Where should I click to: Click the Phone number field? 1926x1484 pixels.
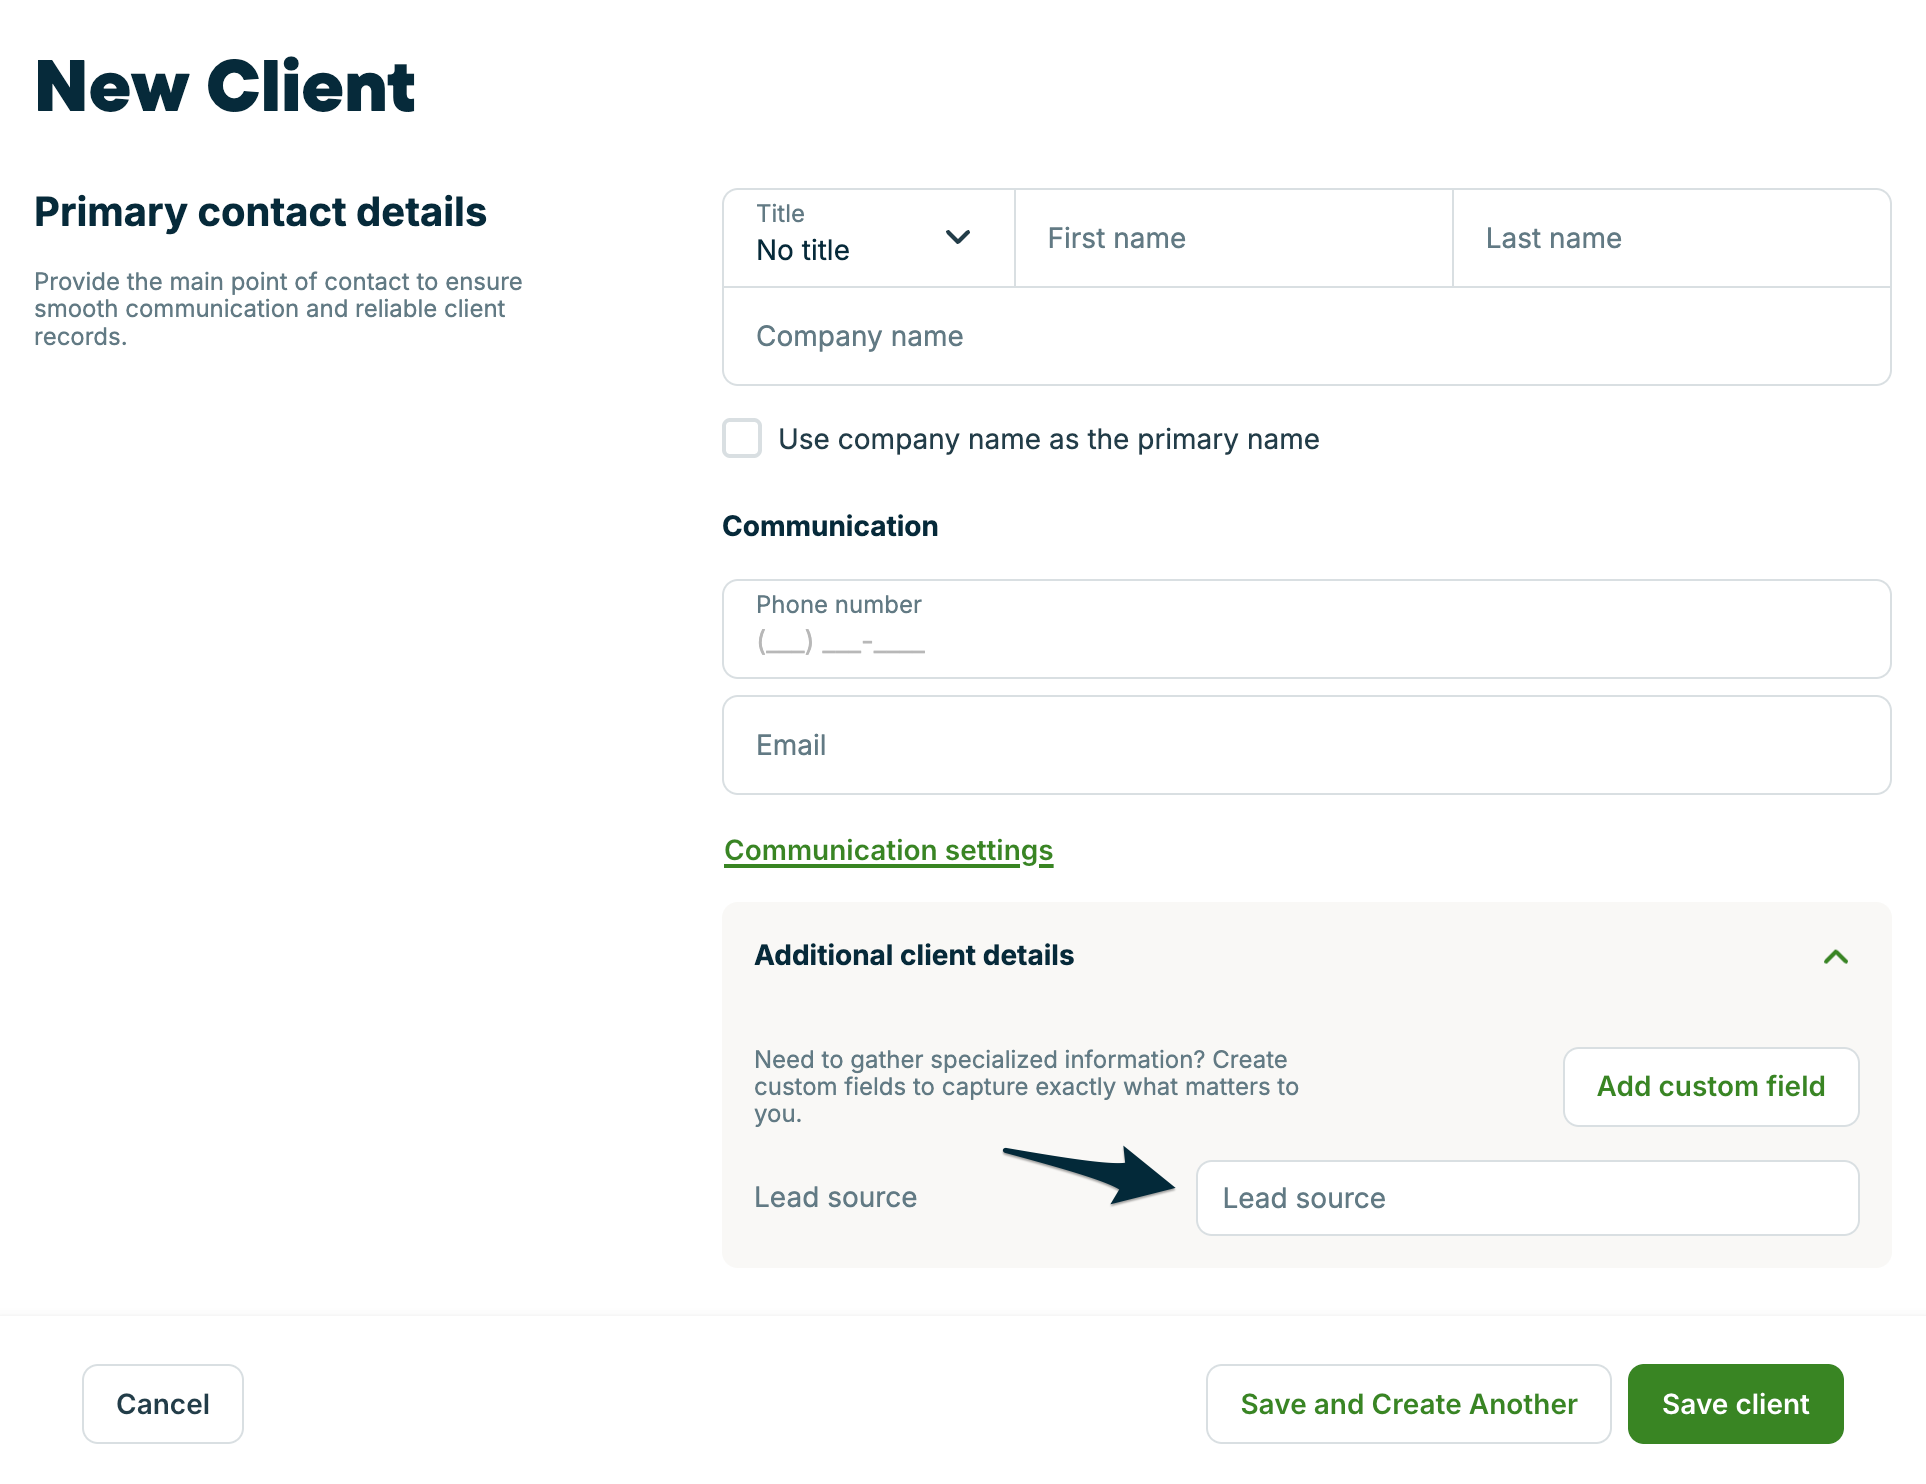point(1306,629)
